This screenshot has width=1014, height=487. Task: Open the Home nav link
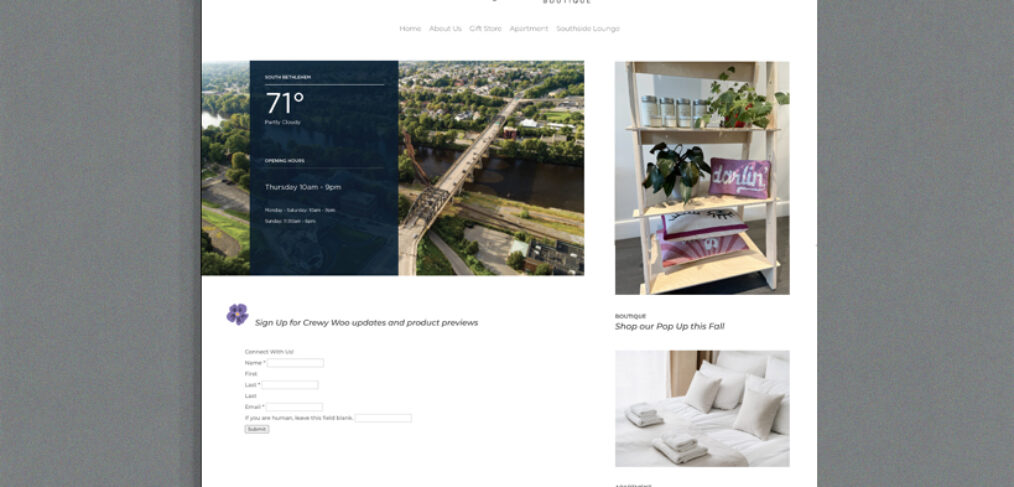410,28
